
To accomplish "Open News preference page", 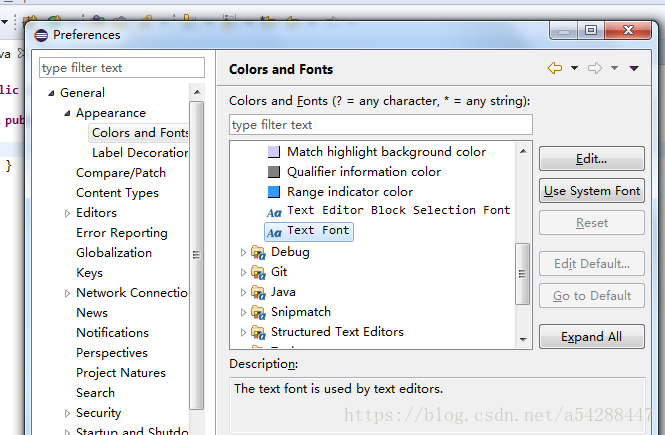I will (x=92, y=313).
